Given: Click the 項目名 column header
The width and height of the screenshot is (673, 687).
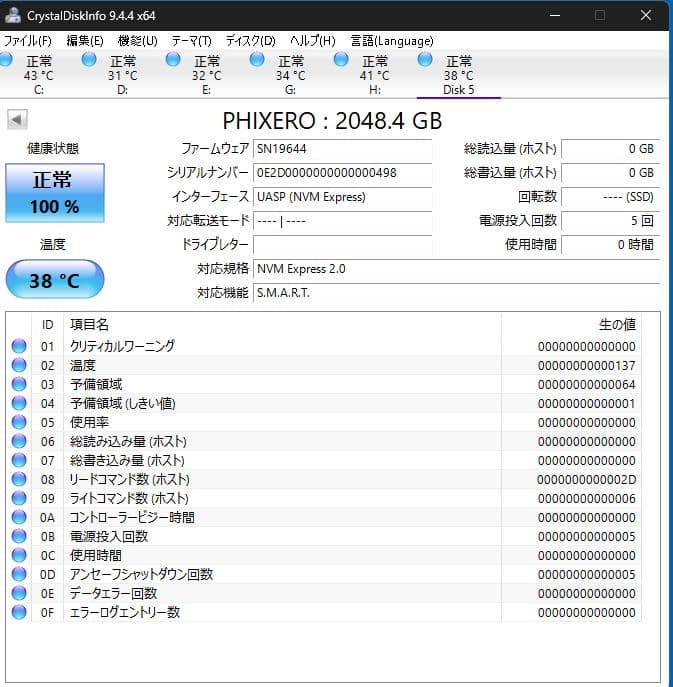Looking at the screenshot, I should (89, 325).
